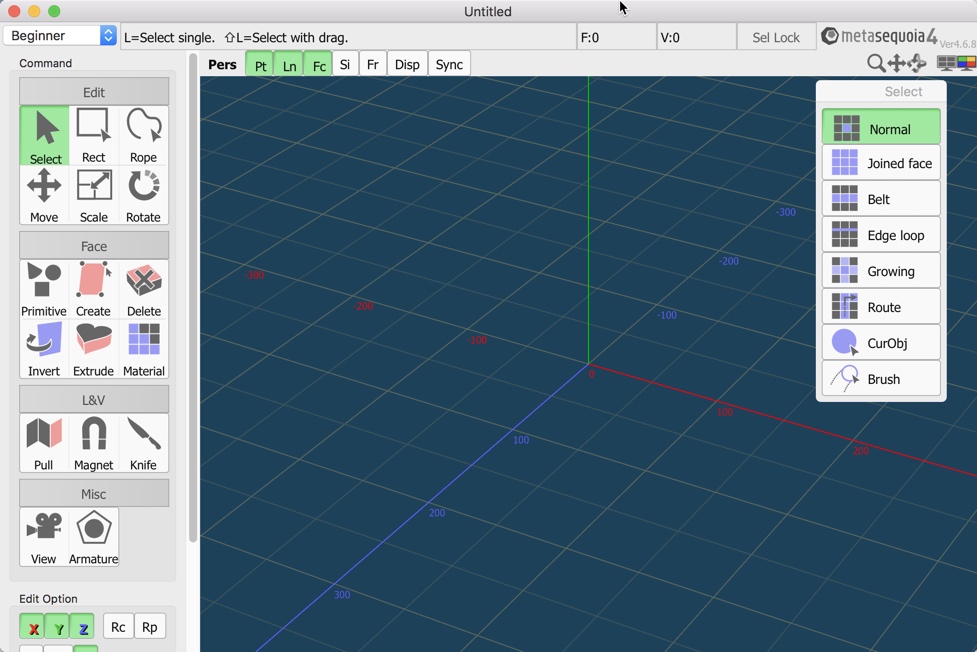Select the Magnet tool

(x=93, y=439)
